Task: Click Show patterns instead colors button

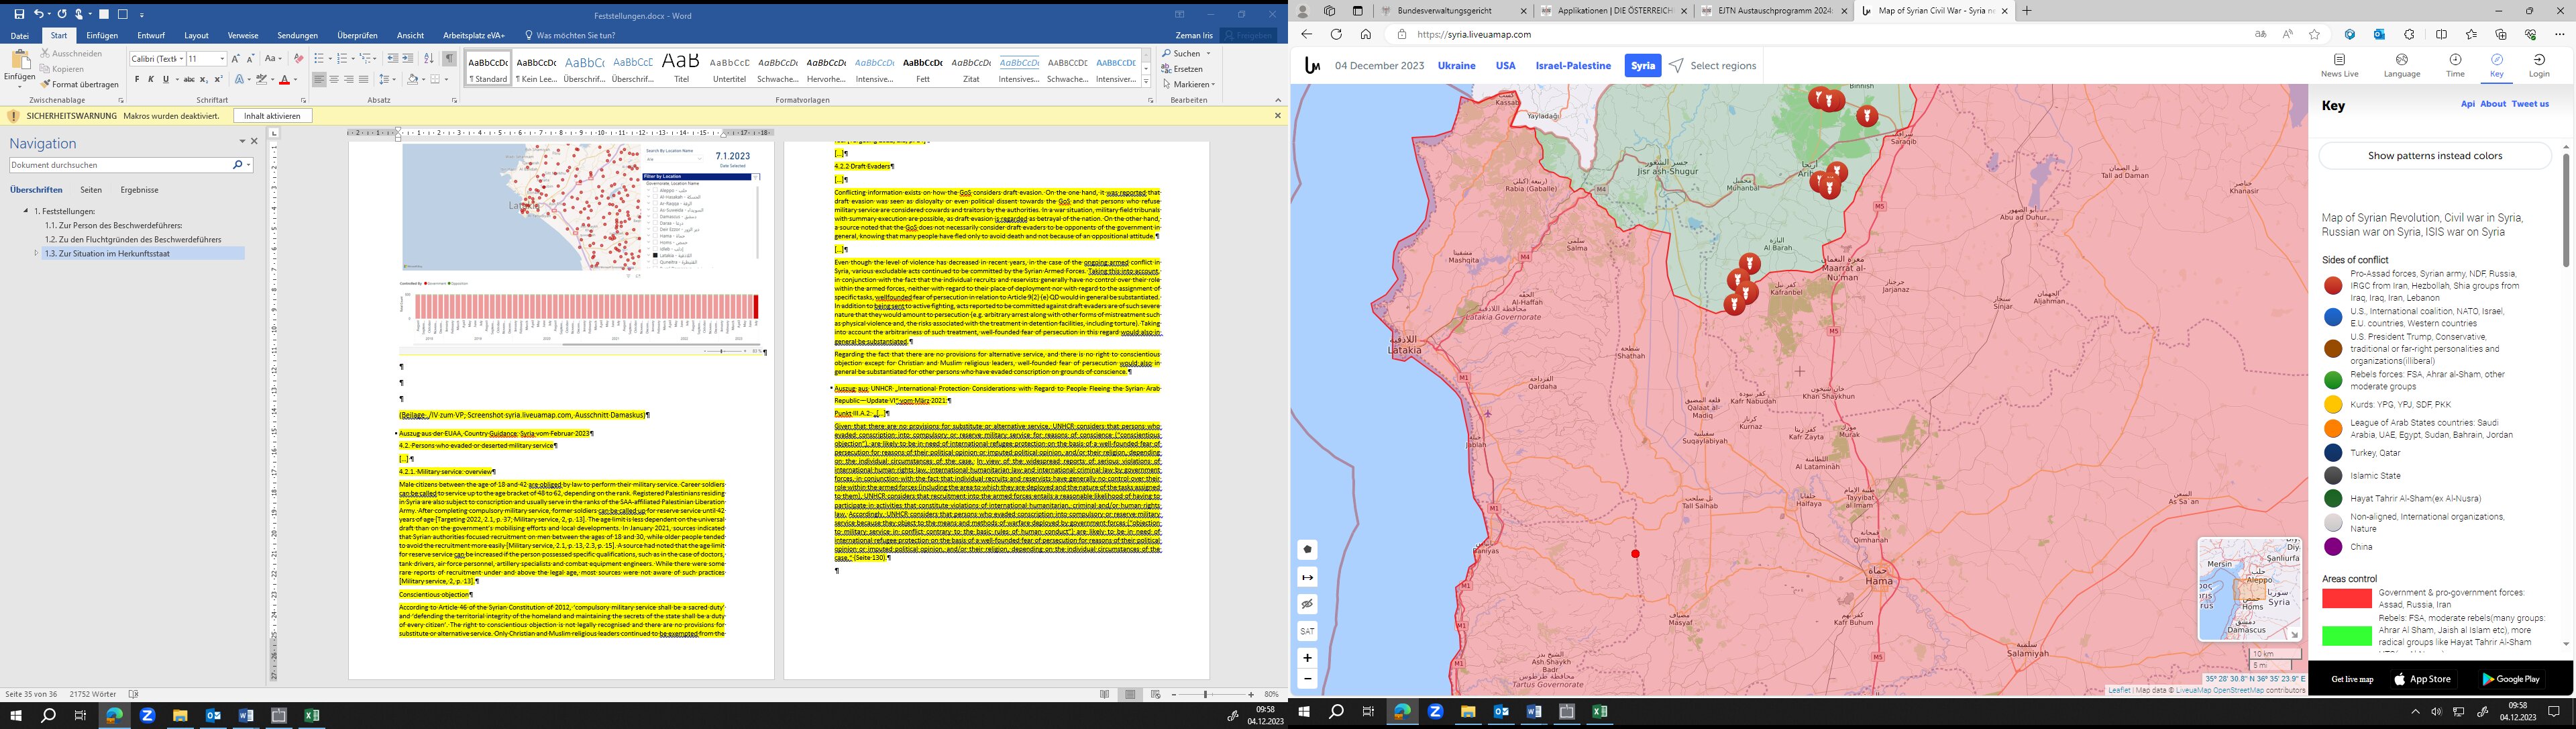Action: (2434, 155)
